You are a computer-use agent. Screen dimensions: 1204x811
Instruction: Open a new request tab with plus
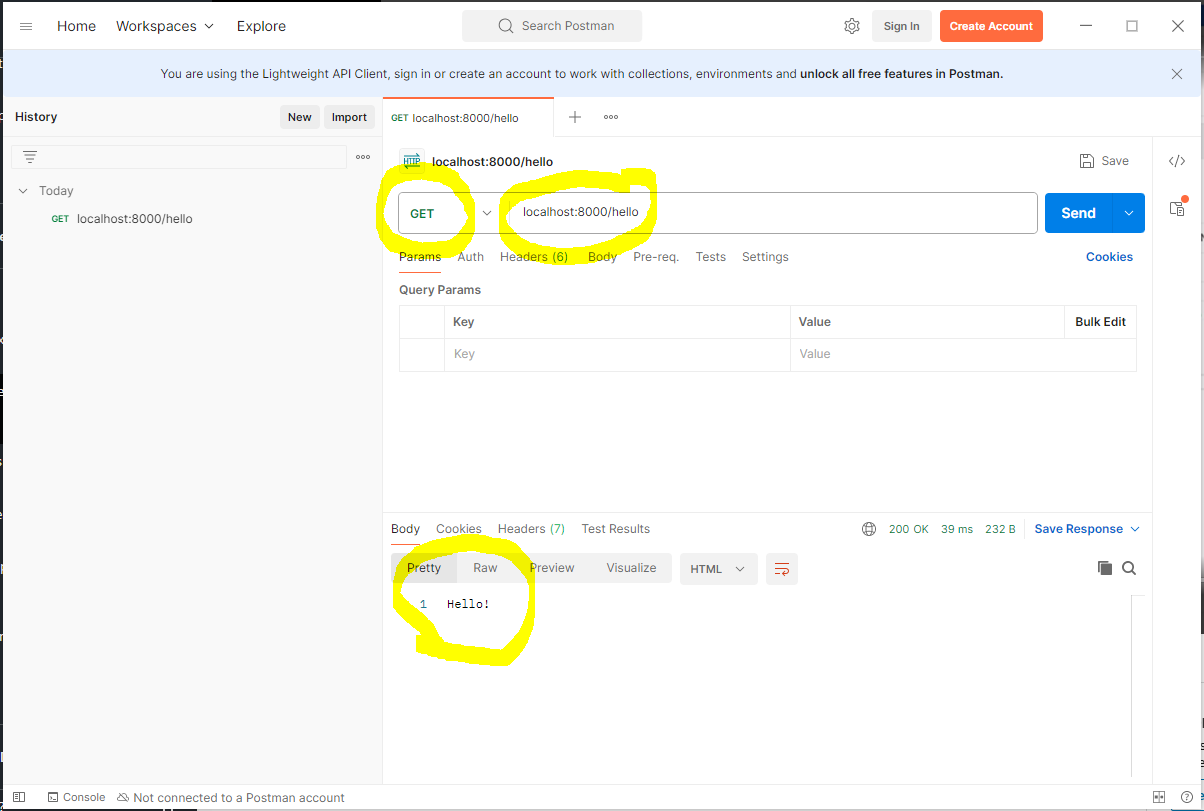click(x=575, y=117)
